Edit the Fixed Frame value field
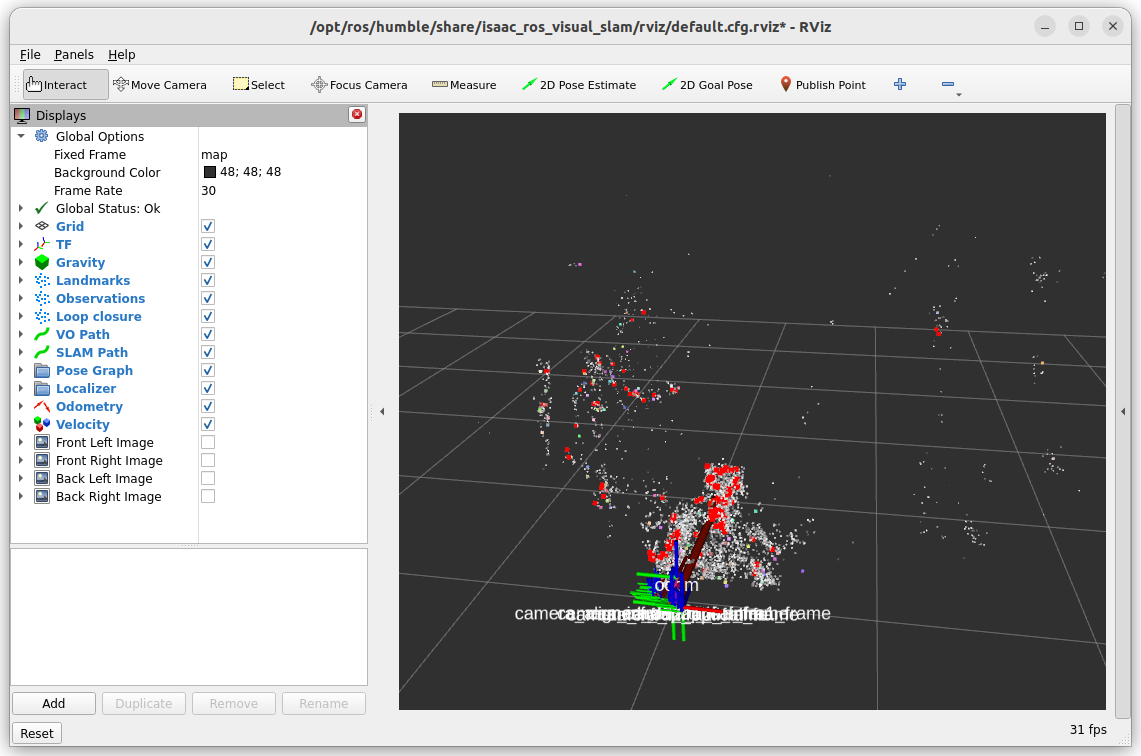Screen dimensions: 1141x756 point(280,155)
